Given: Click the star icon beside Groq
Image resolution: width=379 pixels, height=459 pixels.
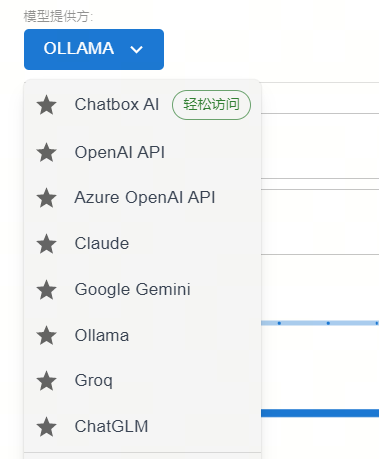Looking at the screenshot, I should (x=46, y=381).
